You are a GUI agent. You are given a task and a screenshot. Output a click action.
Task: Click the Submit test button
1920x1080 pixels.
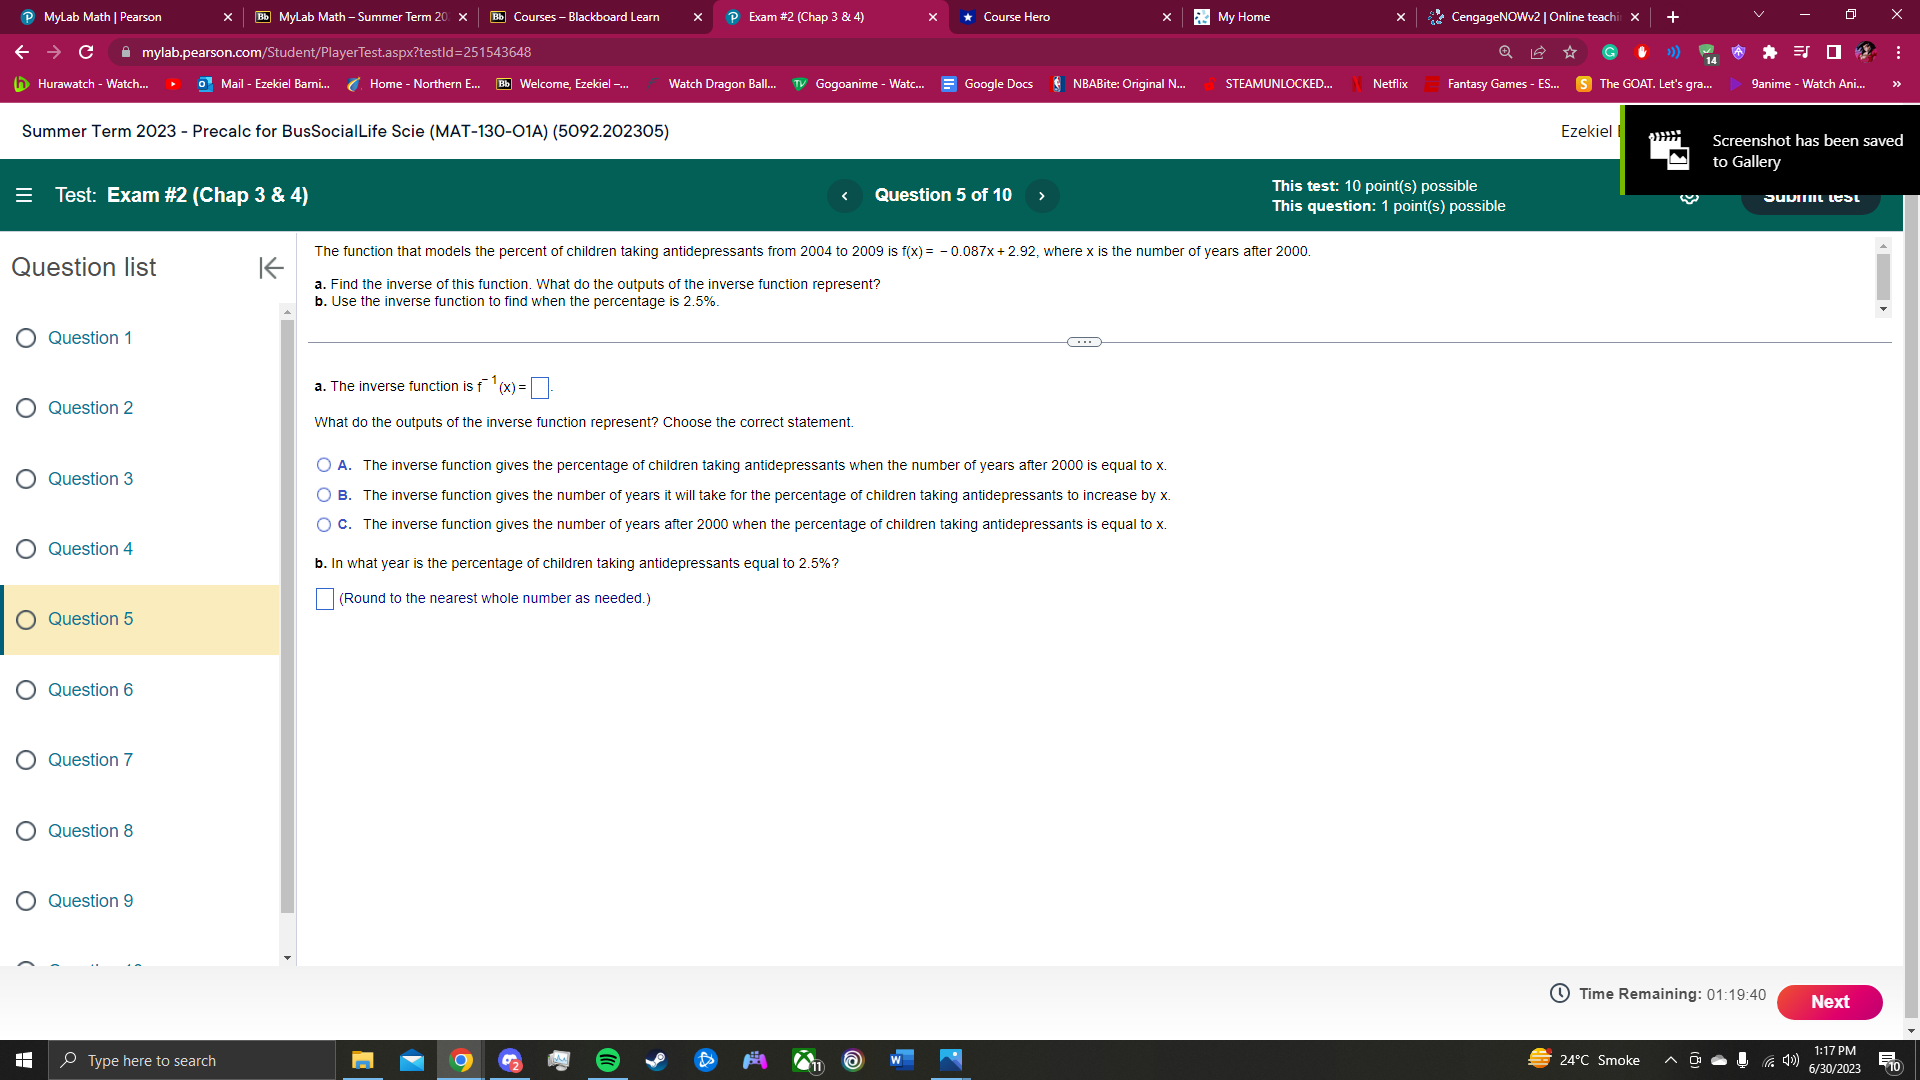[1811, 196]
